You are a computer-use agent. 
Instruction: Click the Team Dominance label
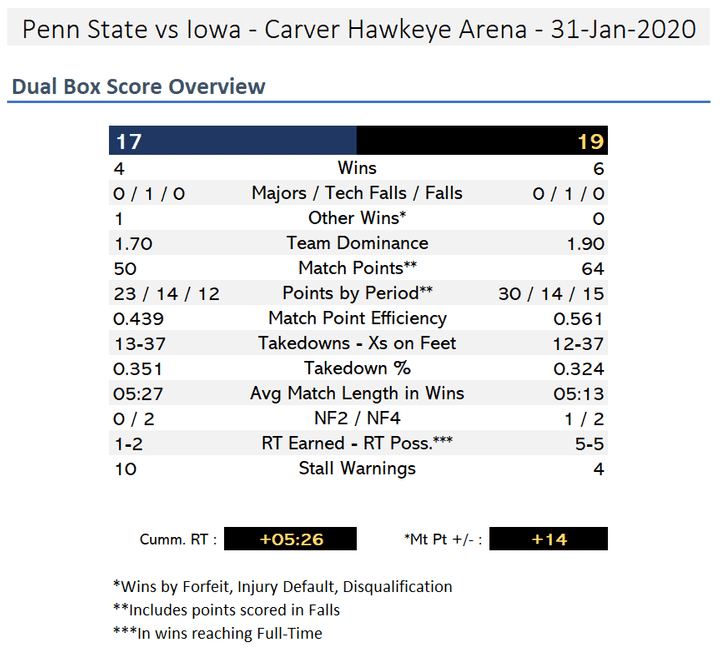(357, 243)
